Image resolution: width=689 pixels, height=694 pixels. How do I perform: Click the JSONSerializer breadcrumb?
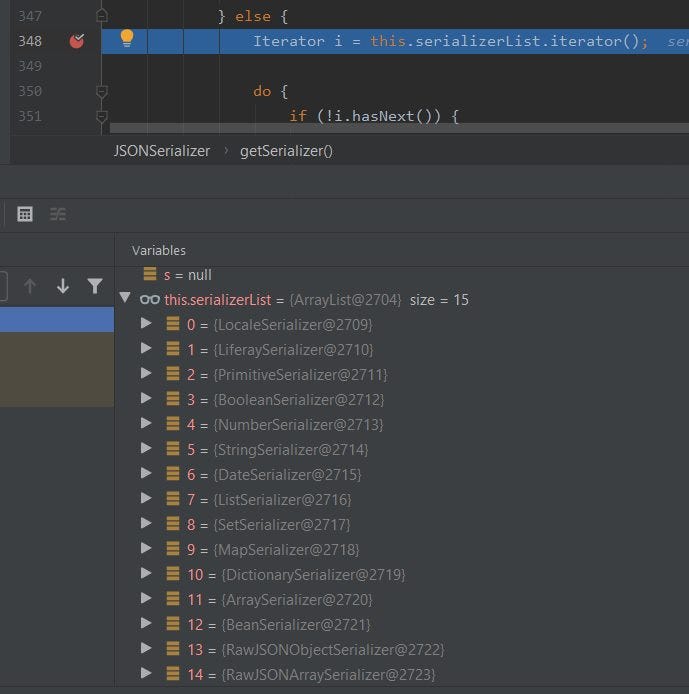pyautogui.click(x=162, y=151)
